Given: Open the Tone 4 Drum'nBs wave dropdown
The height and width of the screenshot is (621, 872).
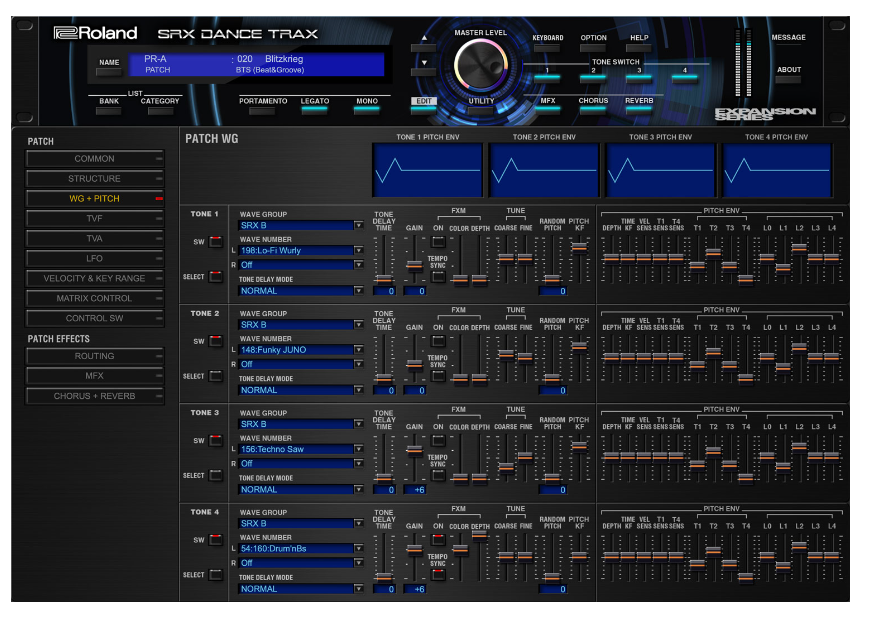Looking at the screenshot, I should click(301, 549).
